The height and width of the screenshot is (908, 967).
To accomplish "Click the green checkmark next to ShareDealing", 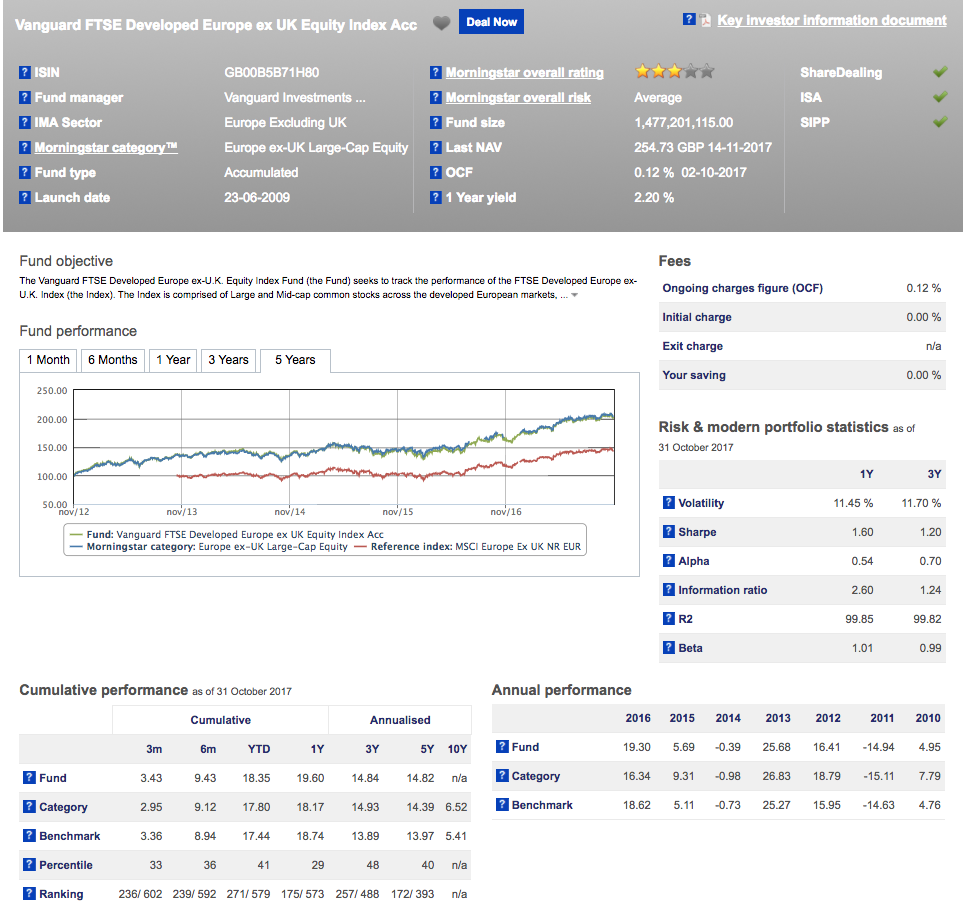I will pos(939,72).
